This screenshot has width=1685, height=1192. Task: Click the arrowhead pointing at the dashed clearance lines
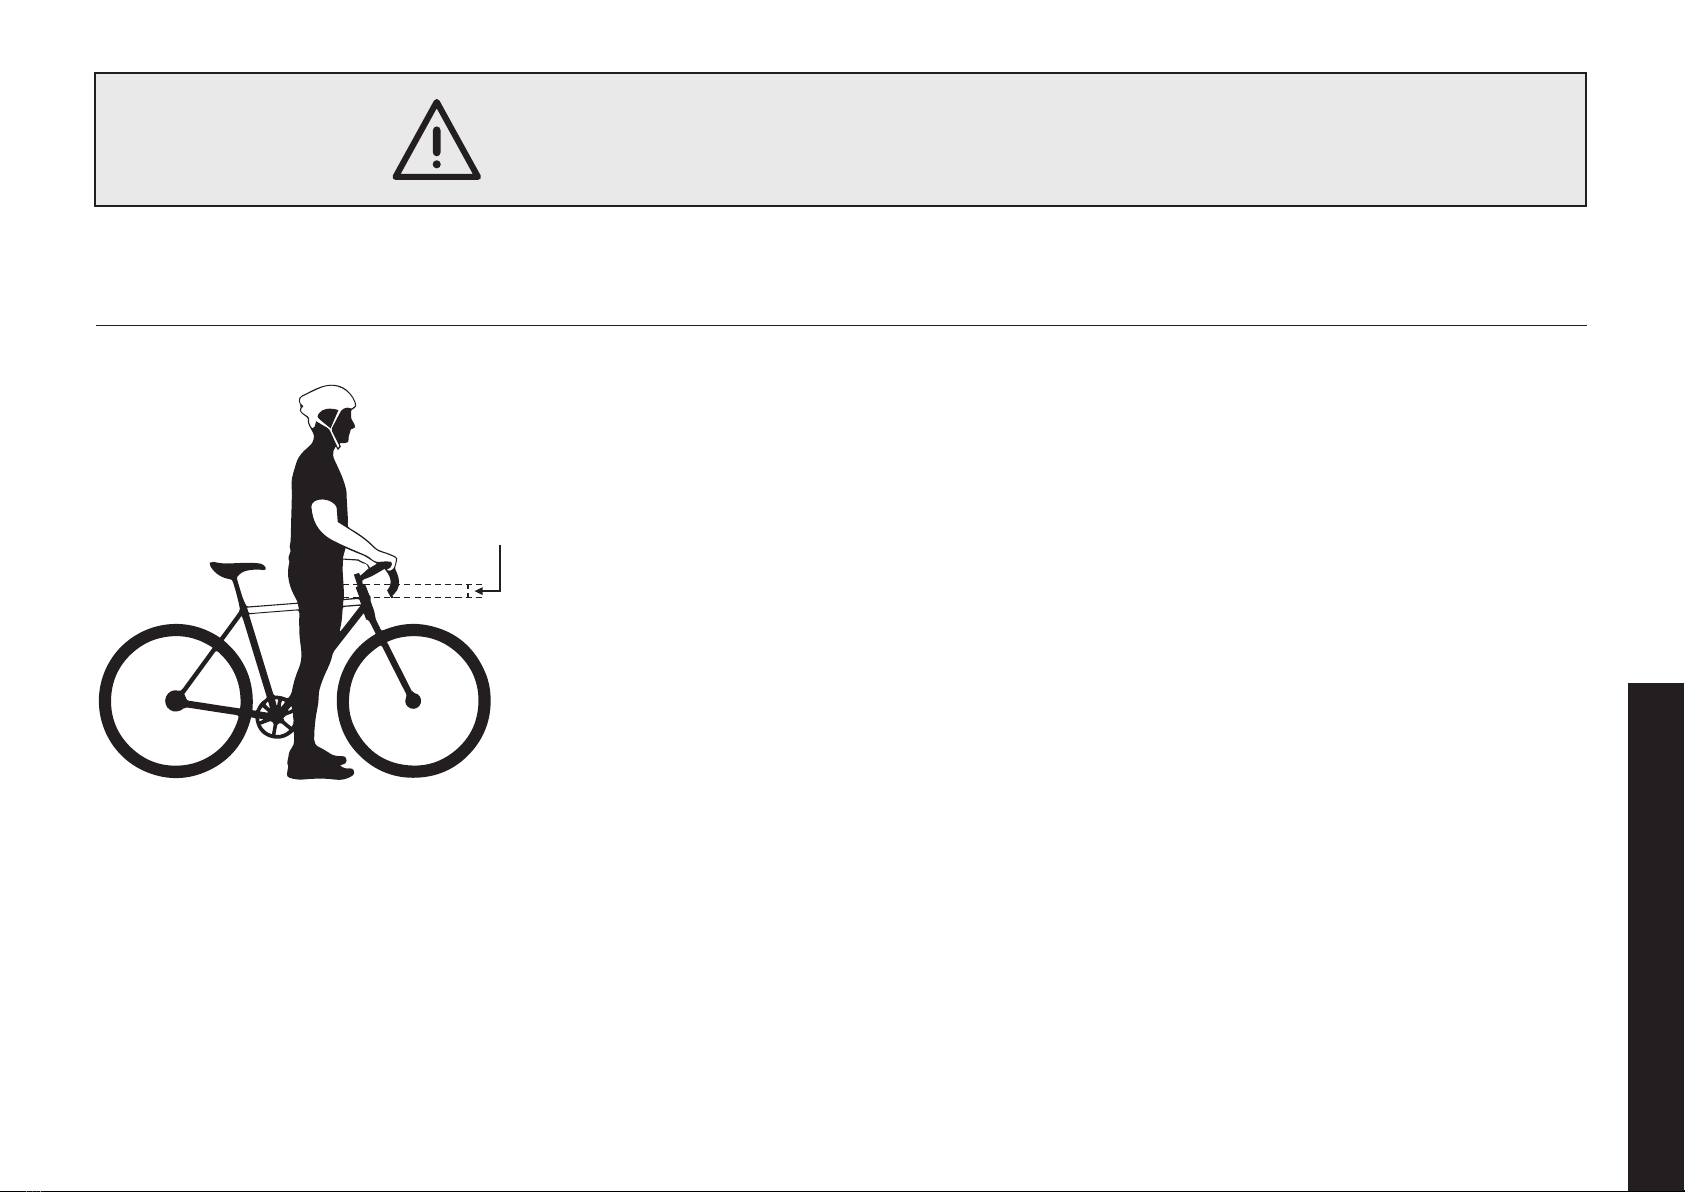(x=479, y=592)
